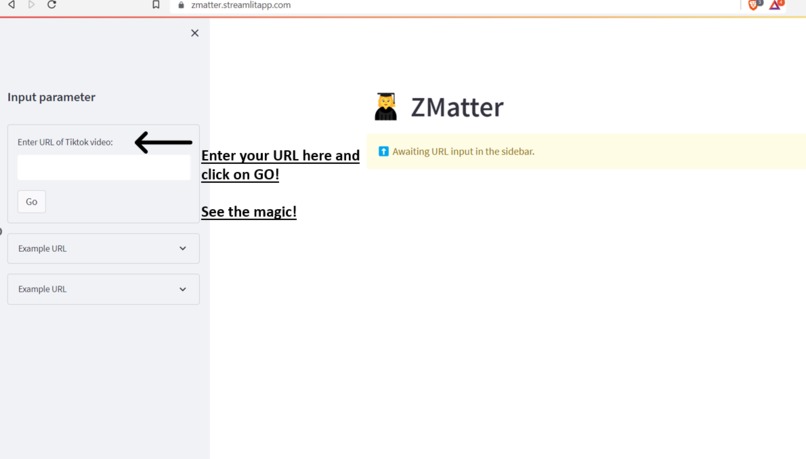Click the blue up-arrow icon in the notice
806x459 pixels.
click(x=383, y=151)
